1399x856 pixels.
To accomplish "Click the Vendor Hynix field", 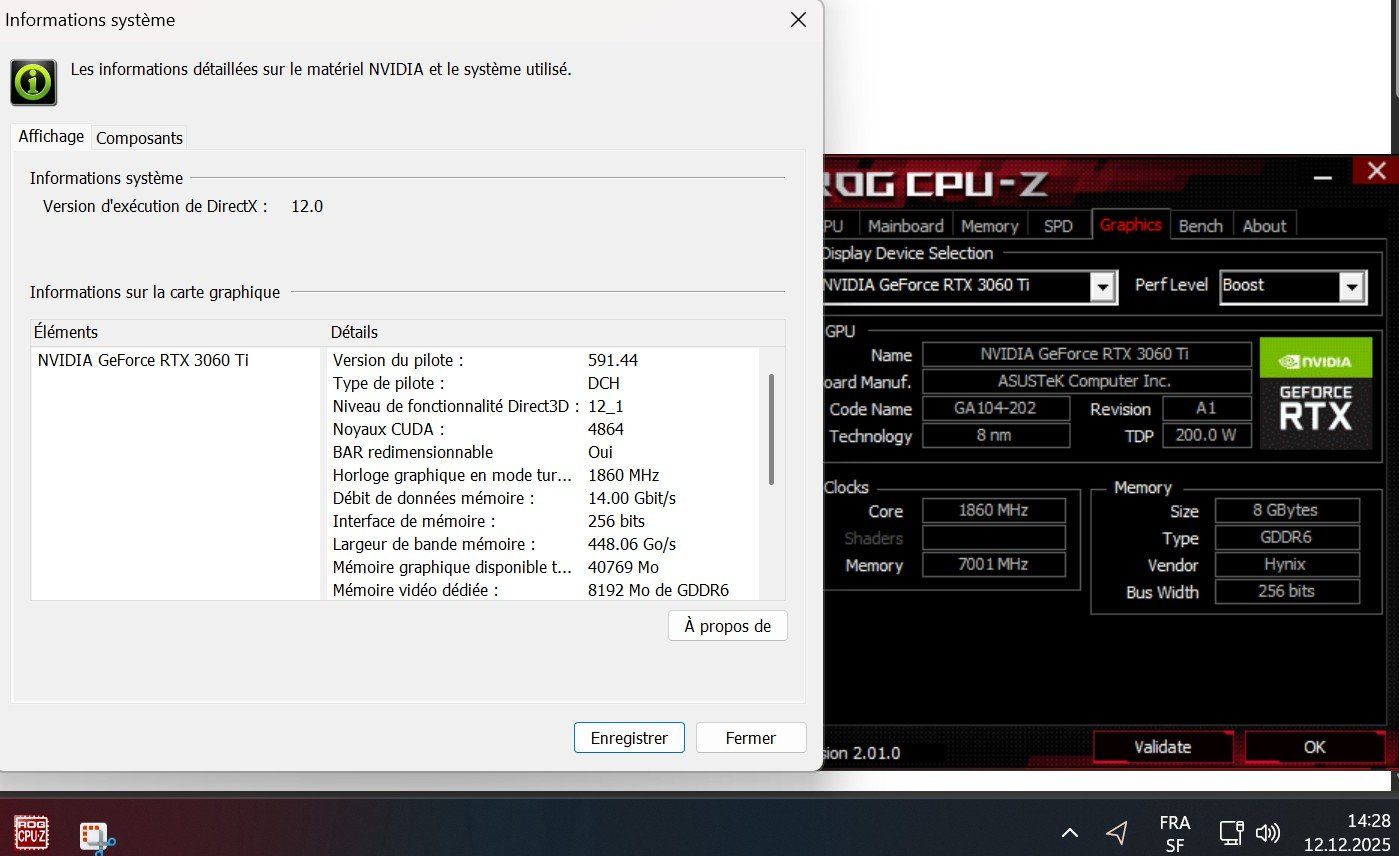I will point(1287,564).
